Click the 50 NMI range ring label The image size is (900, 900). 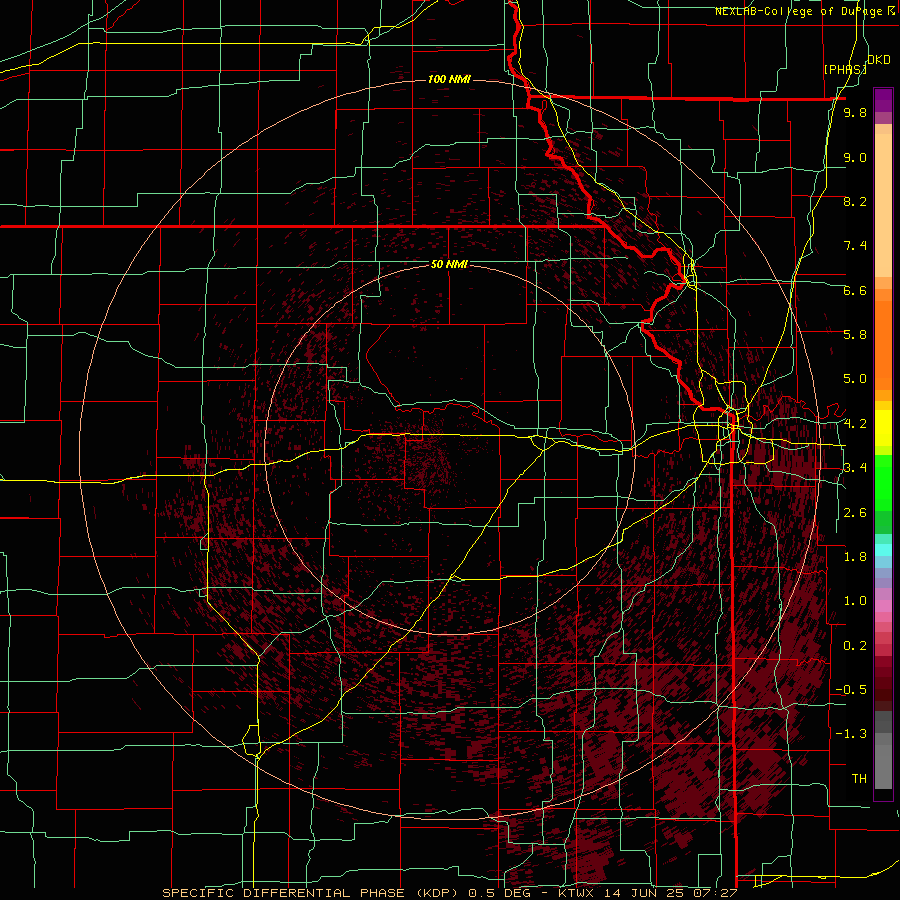pos(449,264)
